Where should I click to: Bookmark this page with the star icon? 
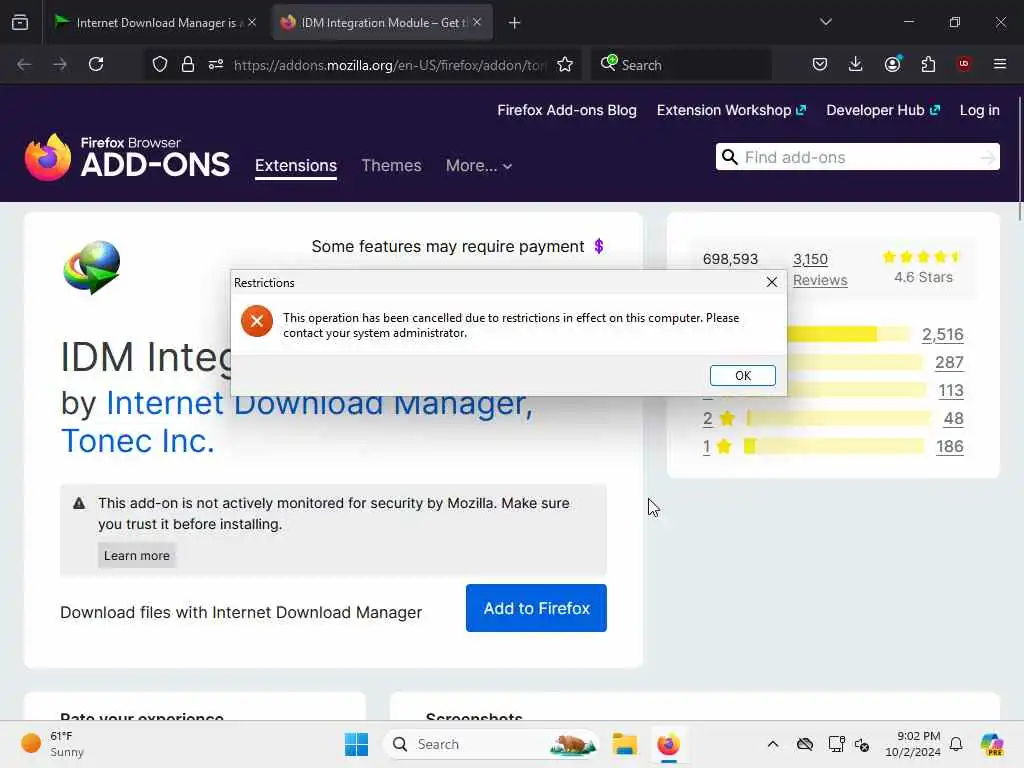pyautogui.click(x=565, y=65)
